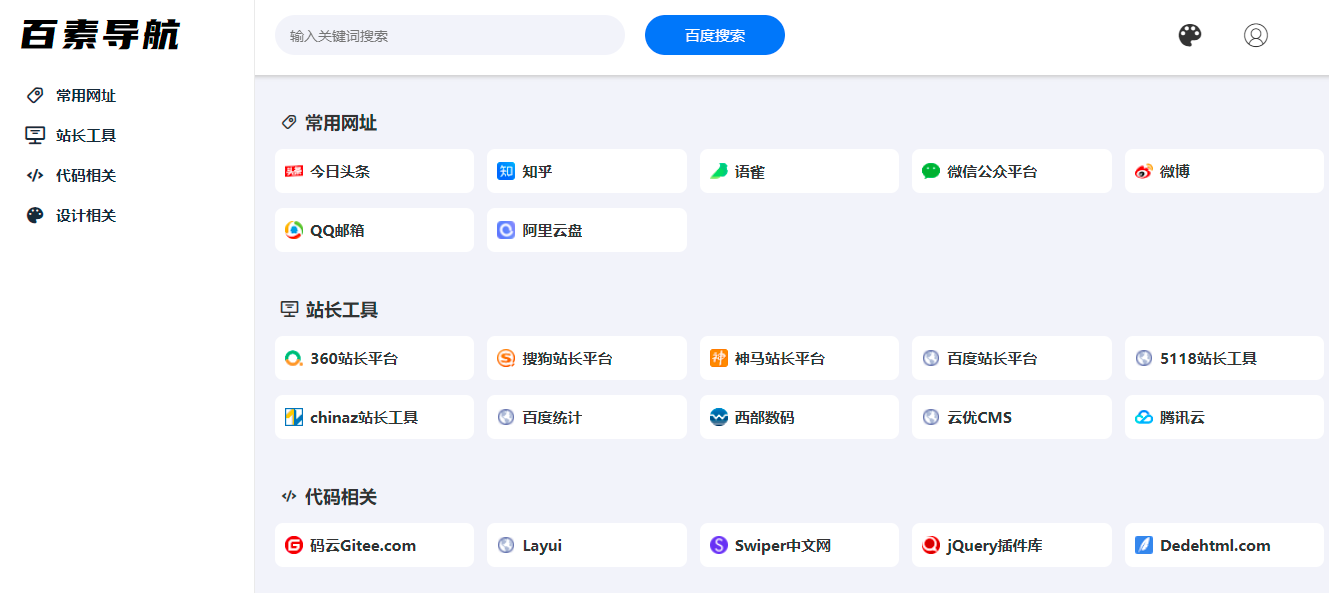Click the color palette theme icon
This screenshot has height=593, width=1329.
pos(1189,35)
